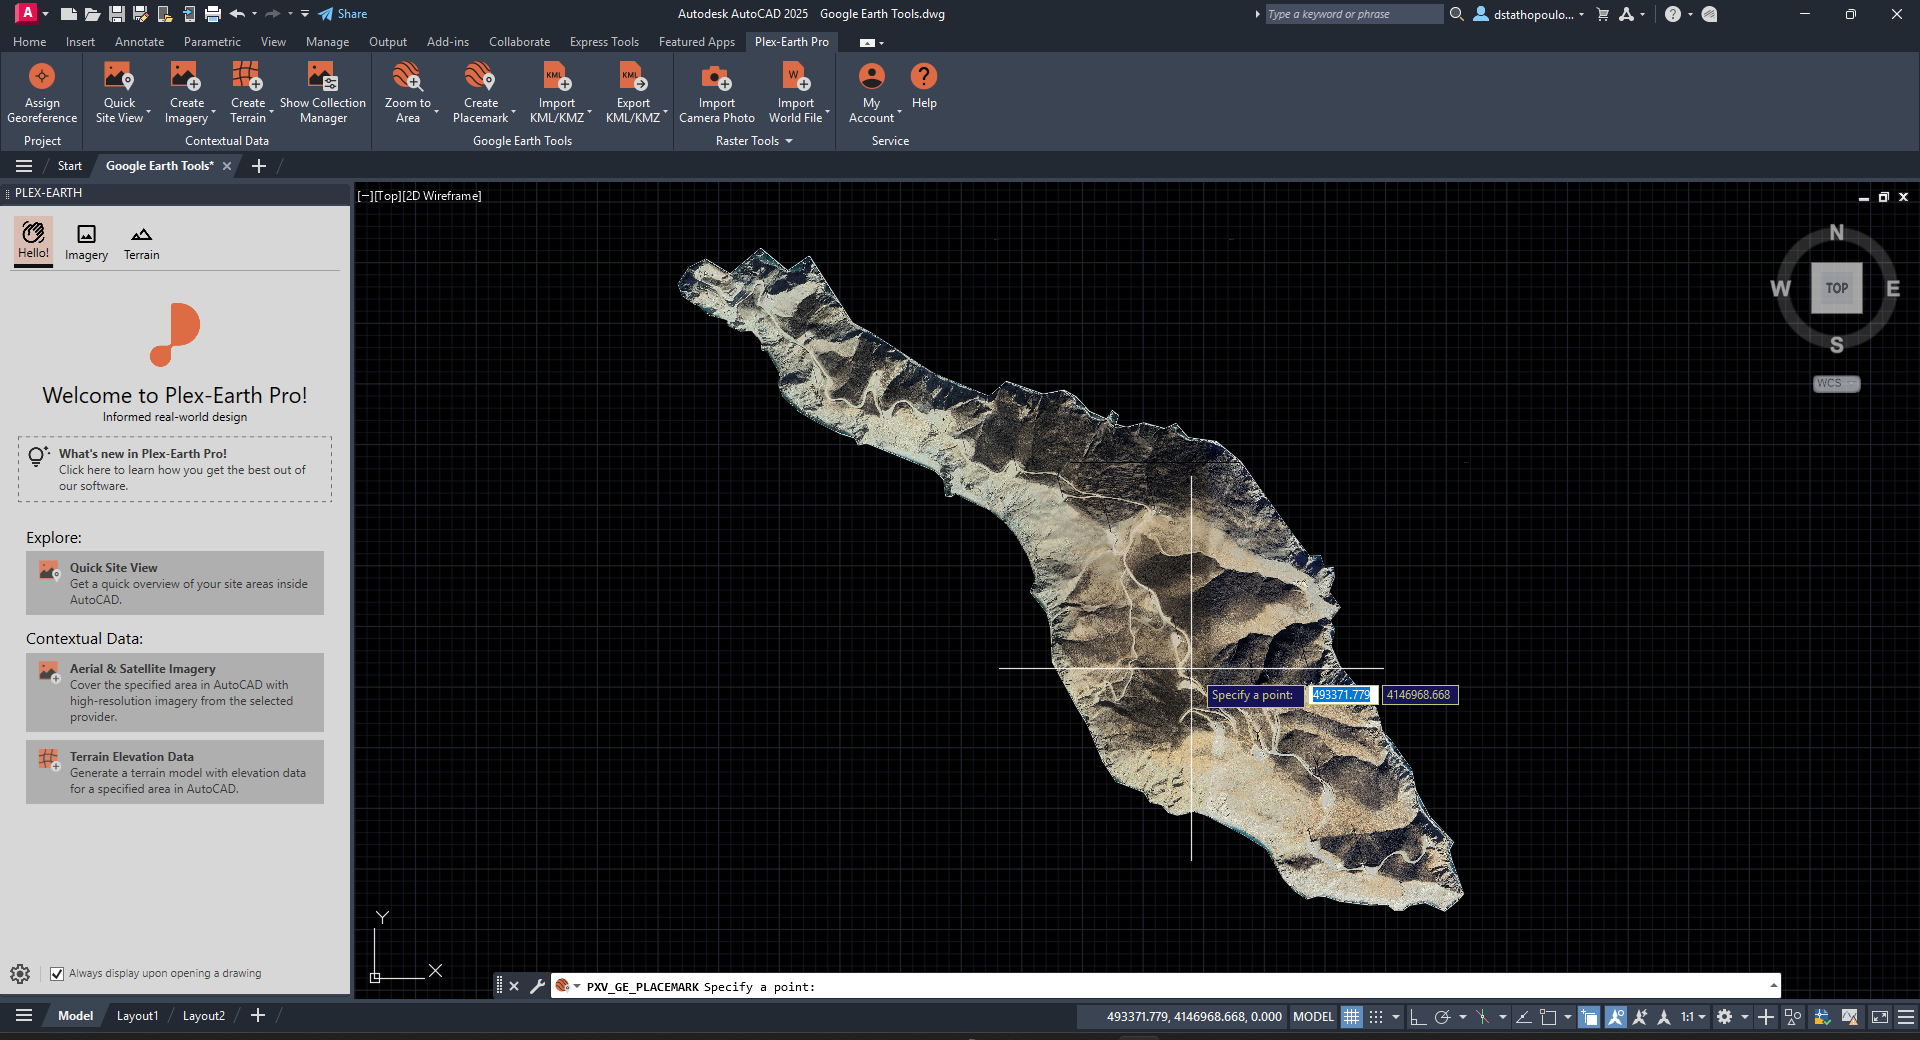Open the Annotate ribbon tab
1920x1040 pixels.
coord(139,42)
